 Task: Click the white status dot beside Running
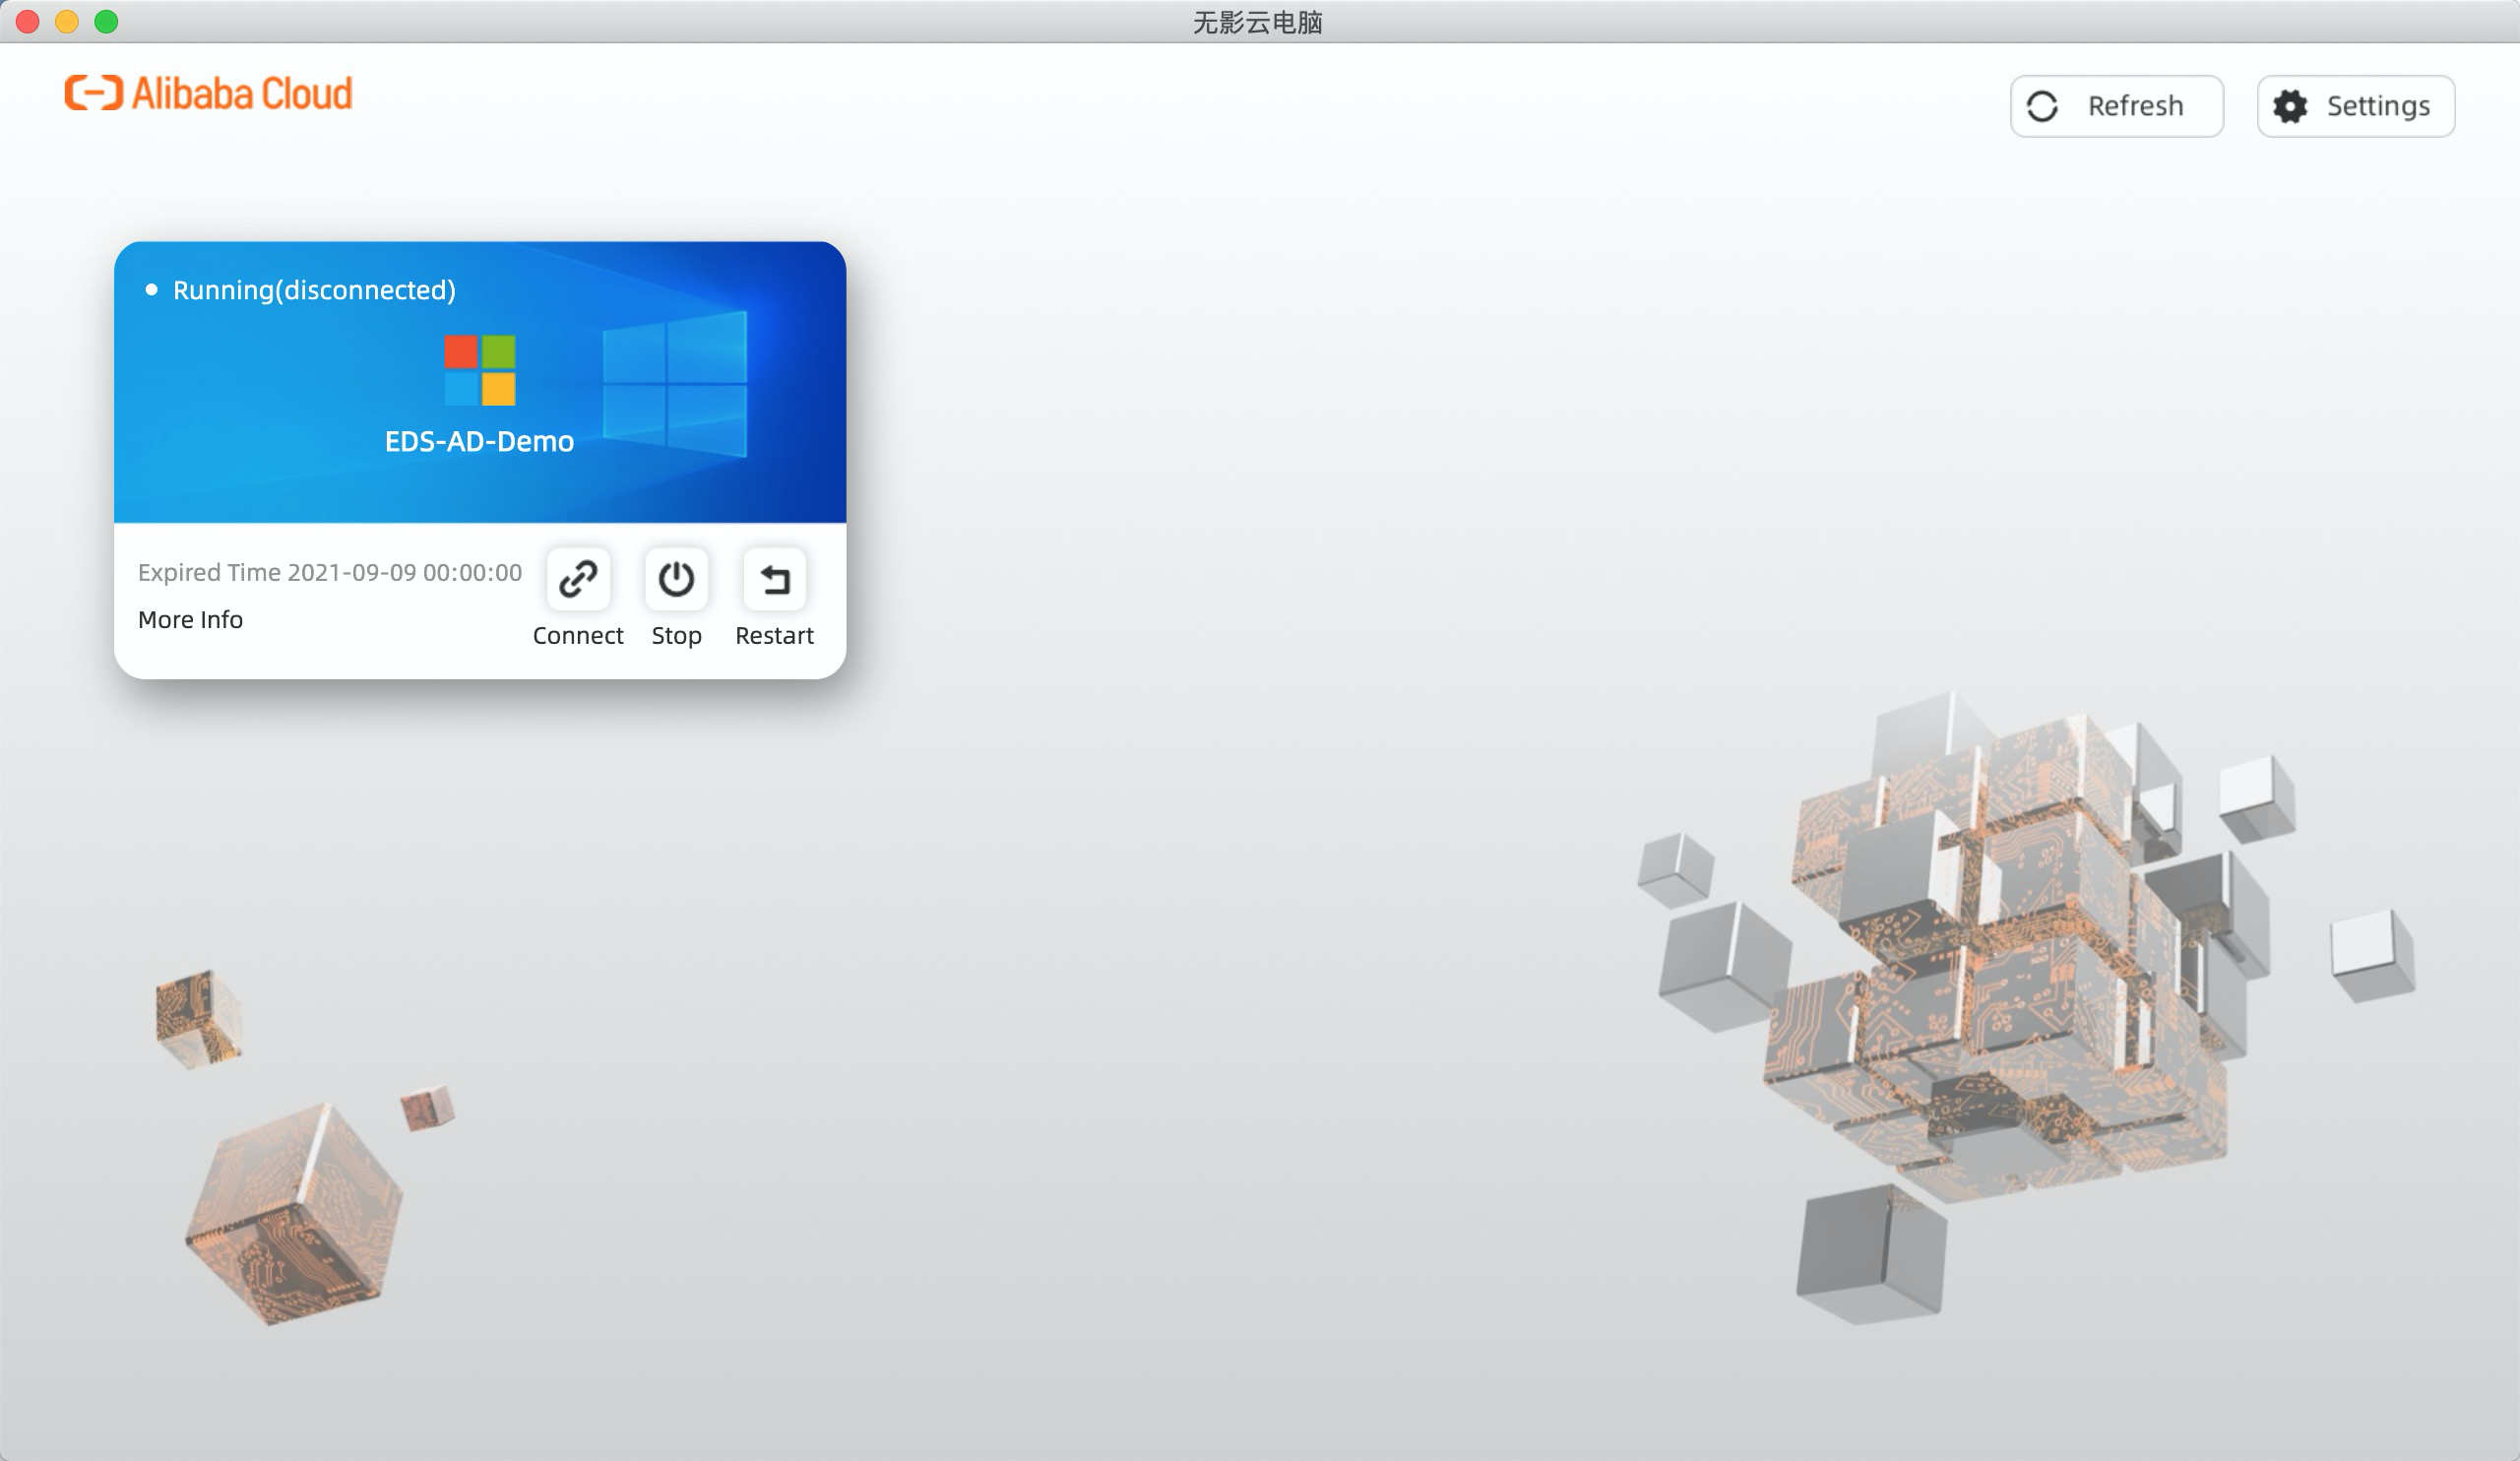coord(152,290)
